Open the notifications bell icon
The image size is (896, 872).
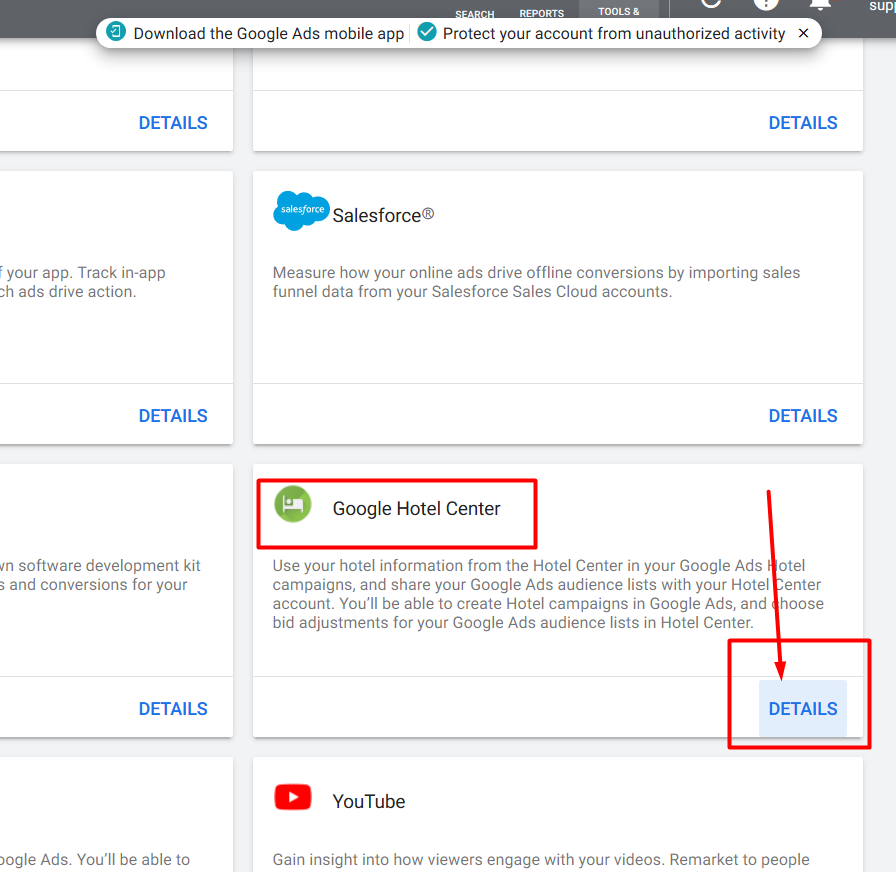click(x=821, y=5)
